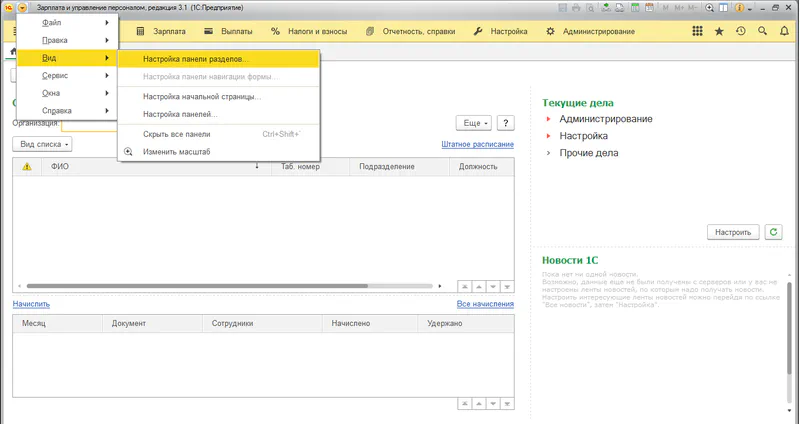The image size is (800, 424).
Task: Open the notifications bell
Action: (x=784, y=31)
